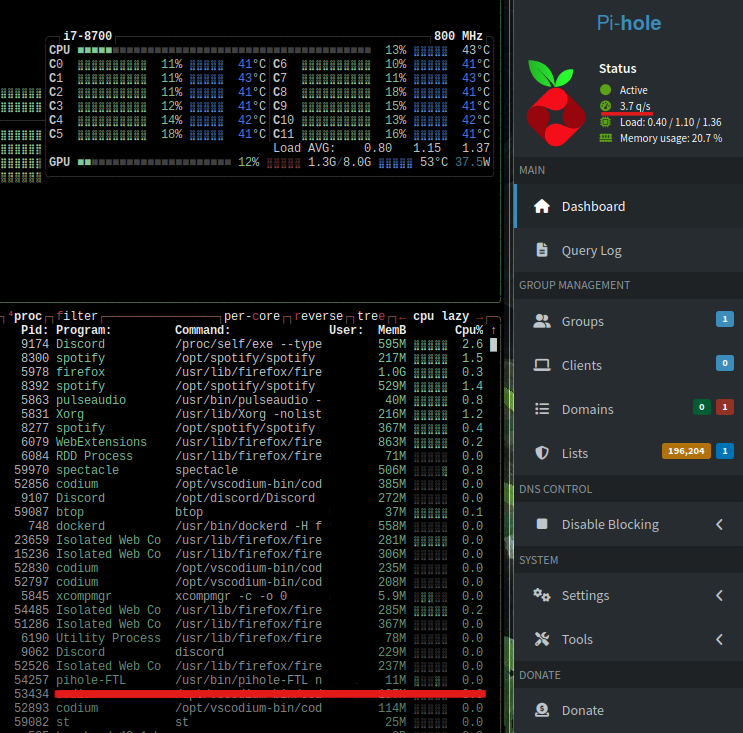Screen dimensions: 743x733
Task: Click the Domains list icon
Action: (x=542, y=409)
